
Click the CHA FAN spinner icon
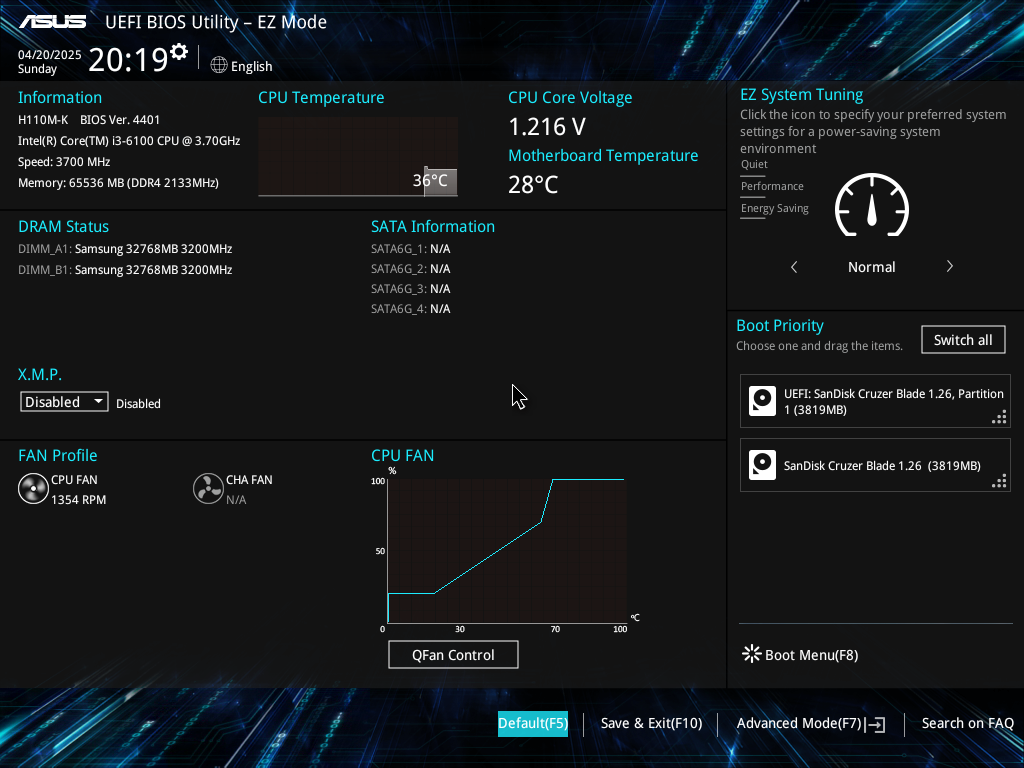[x=208, y=488]
